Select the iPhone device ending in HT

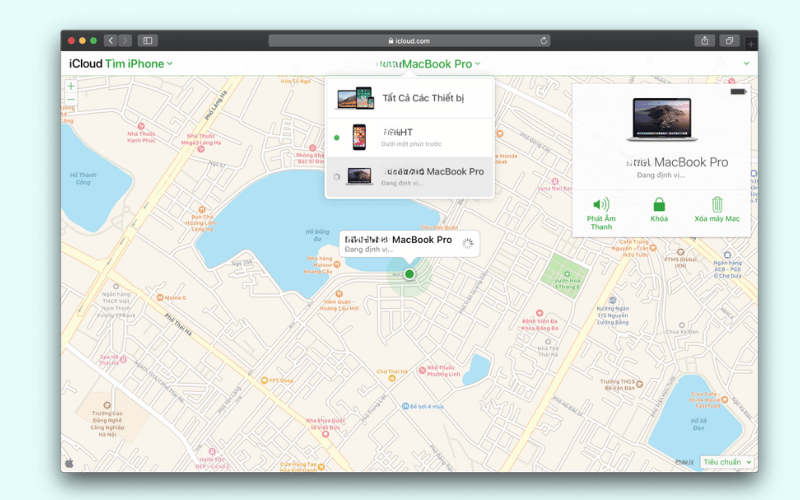tap(410, 138)
